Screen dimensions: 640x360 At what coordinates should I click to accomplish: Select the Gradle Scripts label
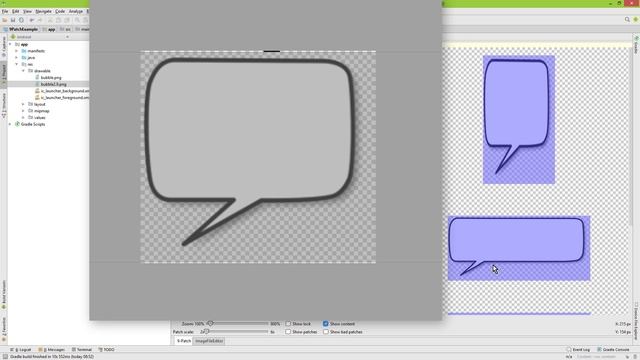tap(33, 124)
